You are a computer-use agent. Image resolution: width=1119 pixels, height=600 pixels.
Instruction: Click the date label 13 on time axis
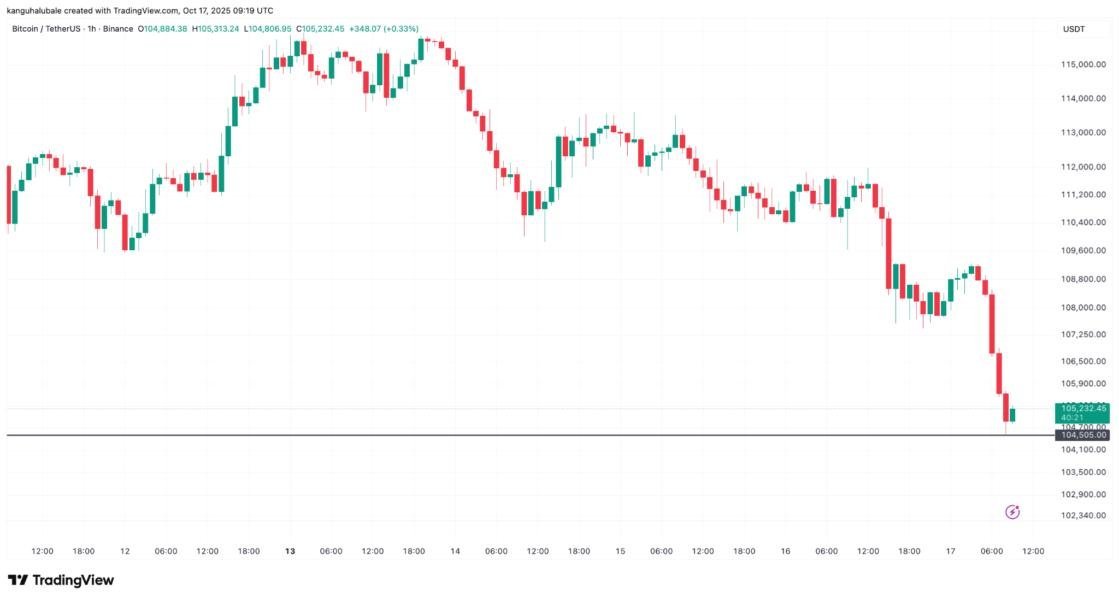coord(290,551)
